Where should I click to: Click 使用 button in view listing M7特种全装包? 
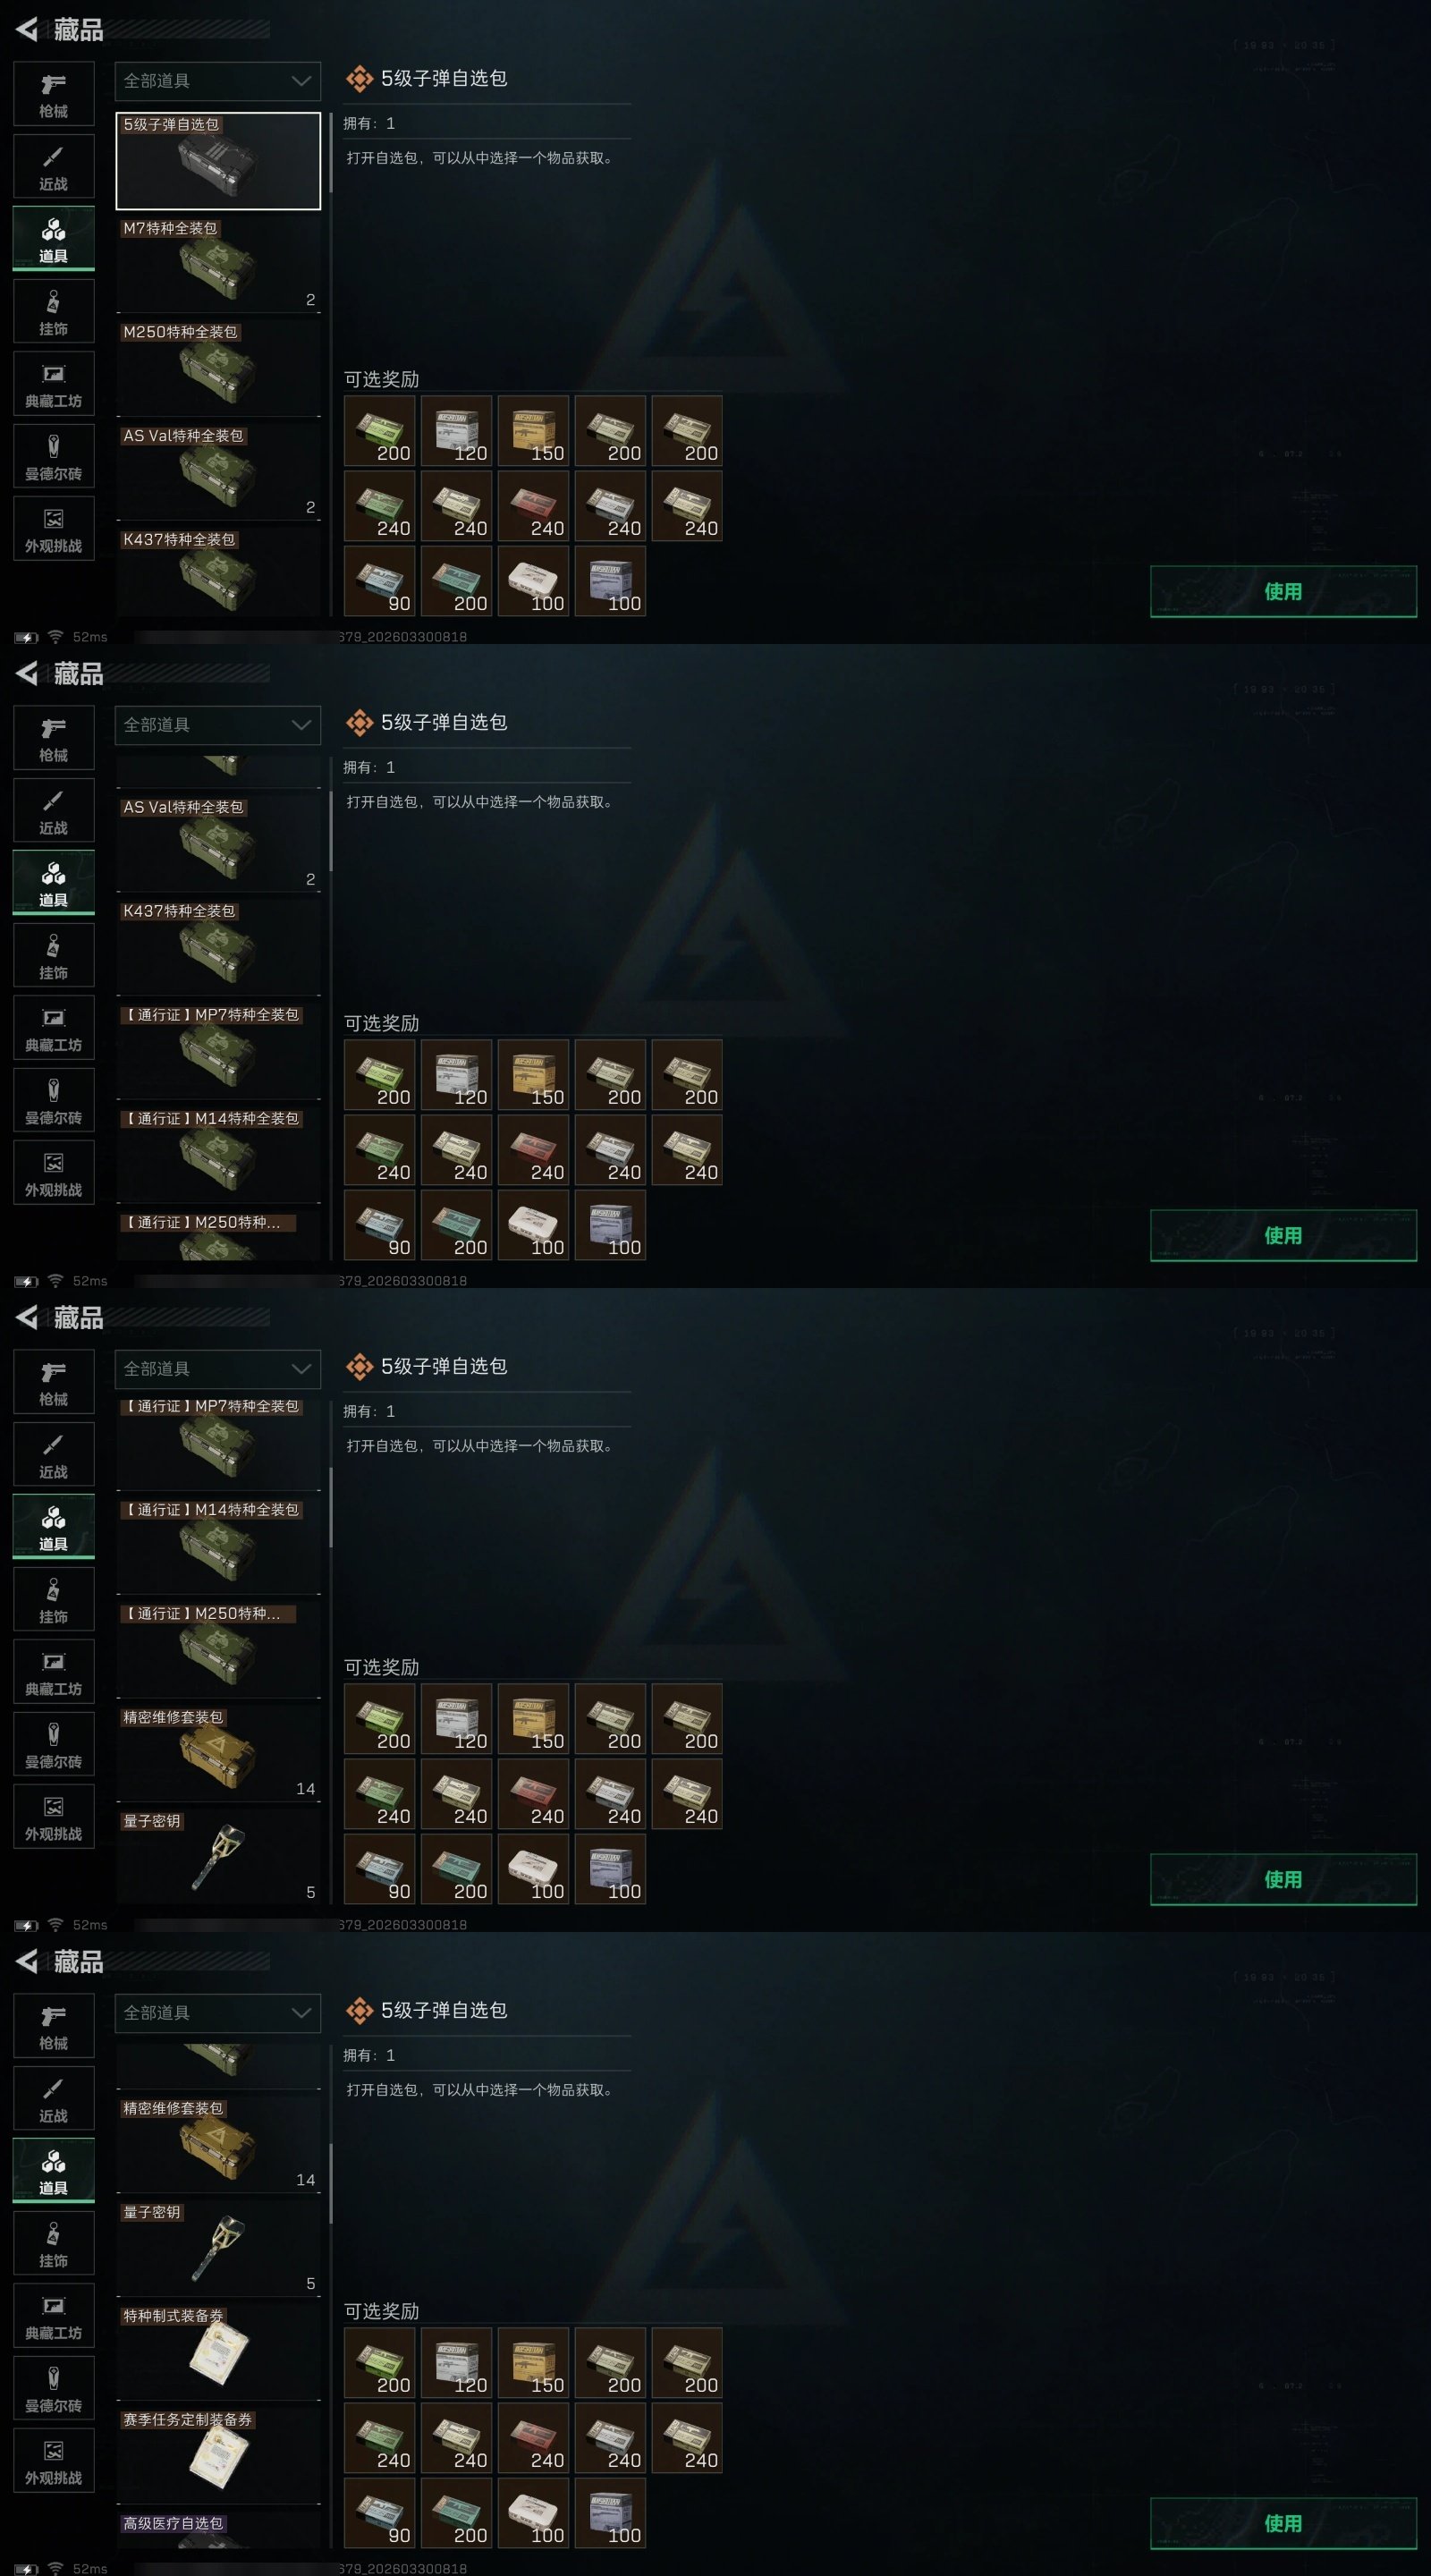(x=1283, y=591)
